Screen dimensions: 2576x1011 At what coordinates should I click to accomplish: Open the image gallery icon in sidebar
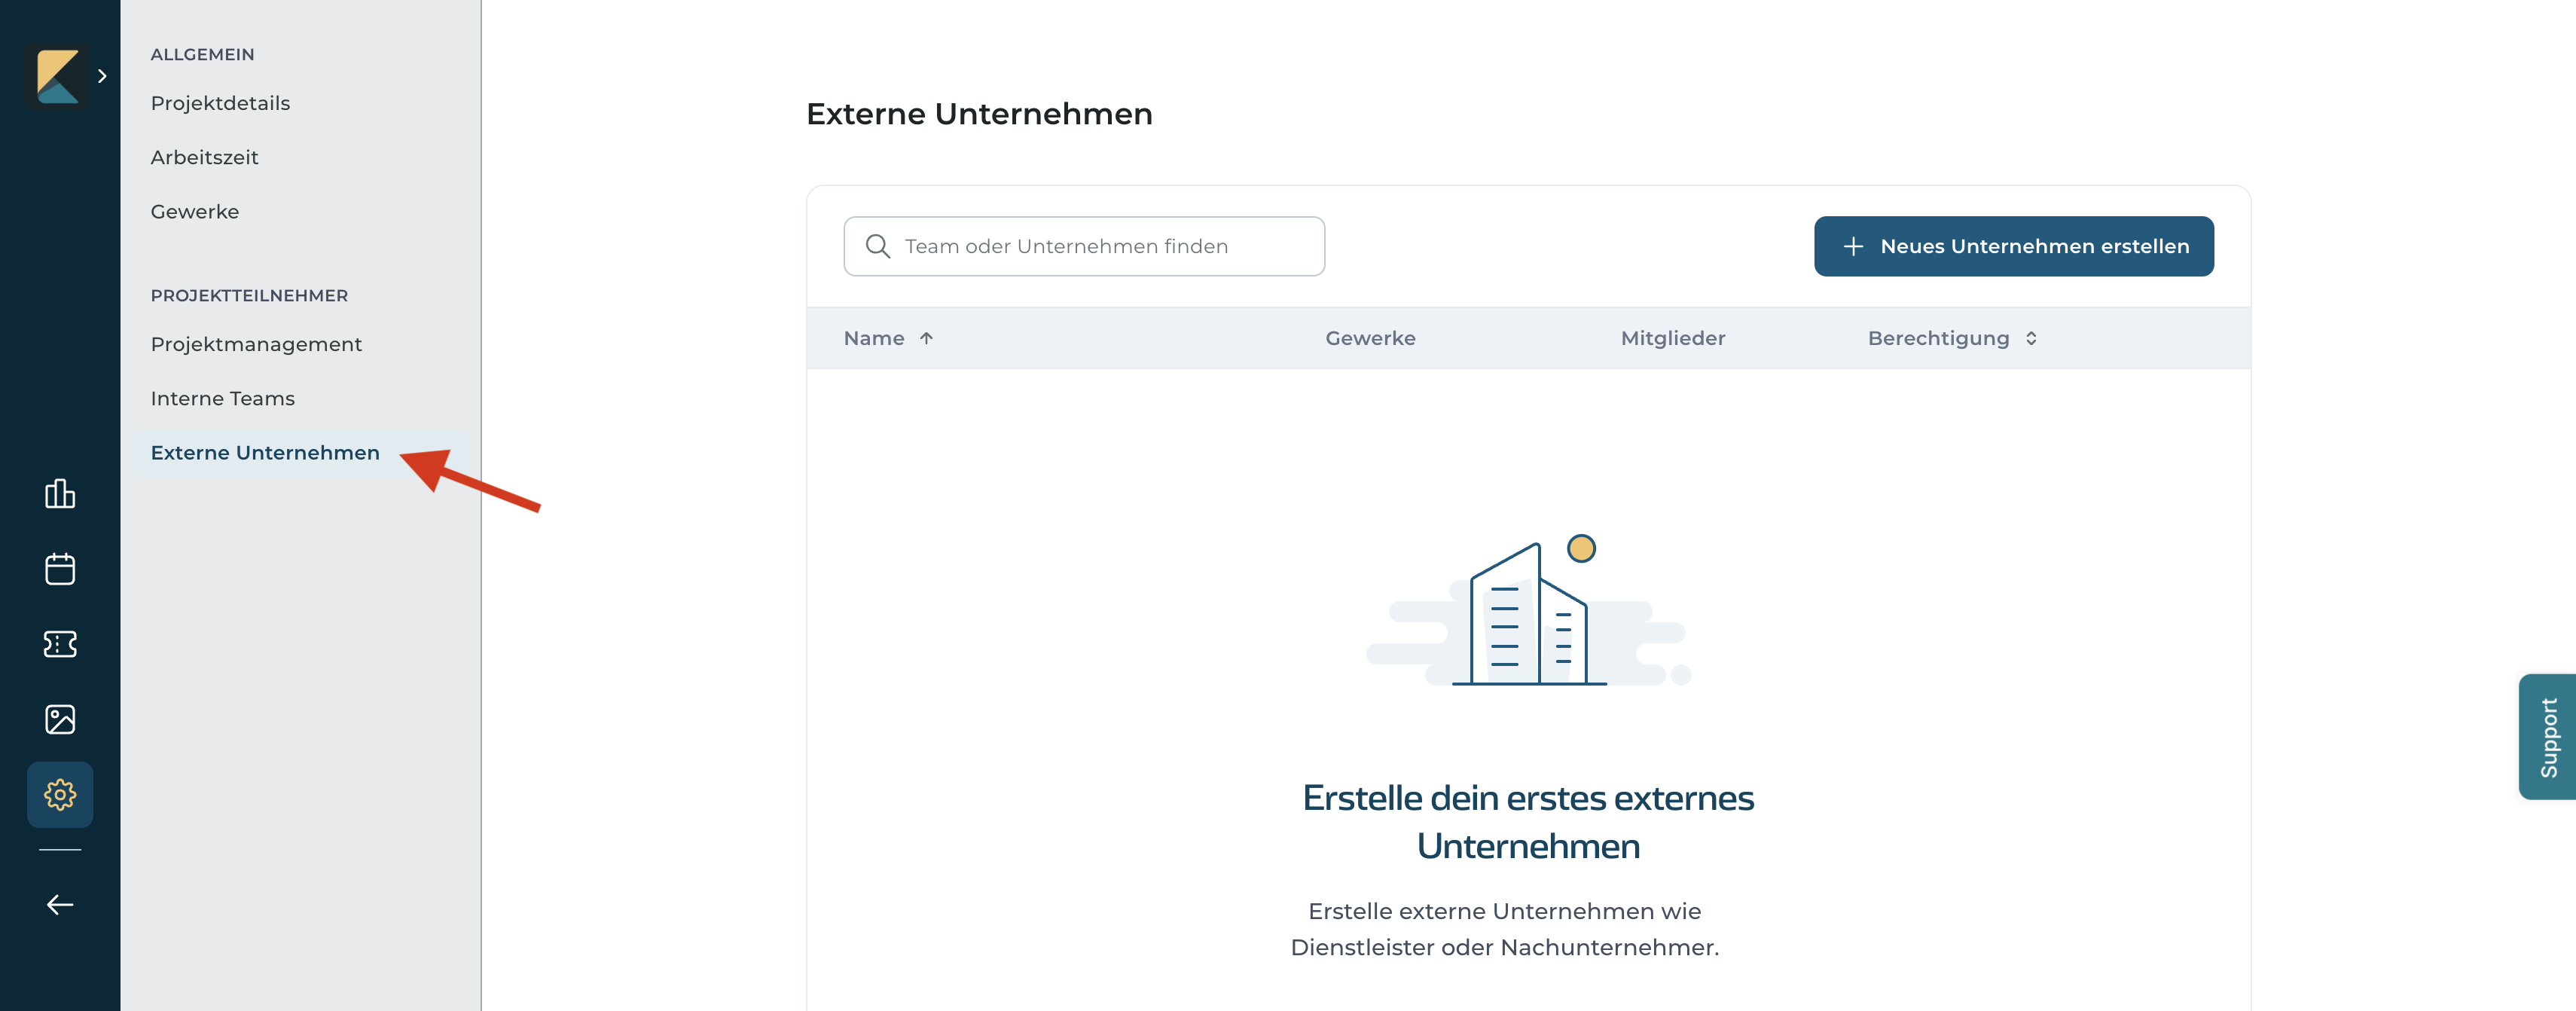(x=60, y=719)
